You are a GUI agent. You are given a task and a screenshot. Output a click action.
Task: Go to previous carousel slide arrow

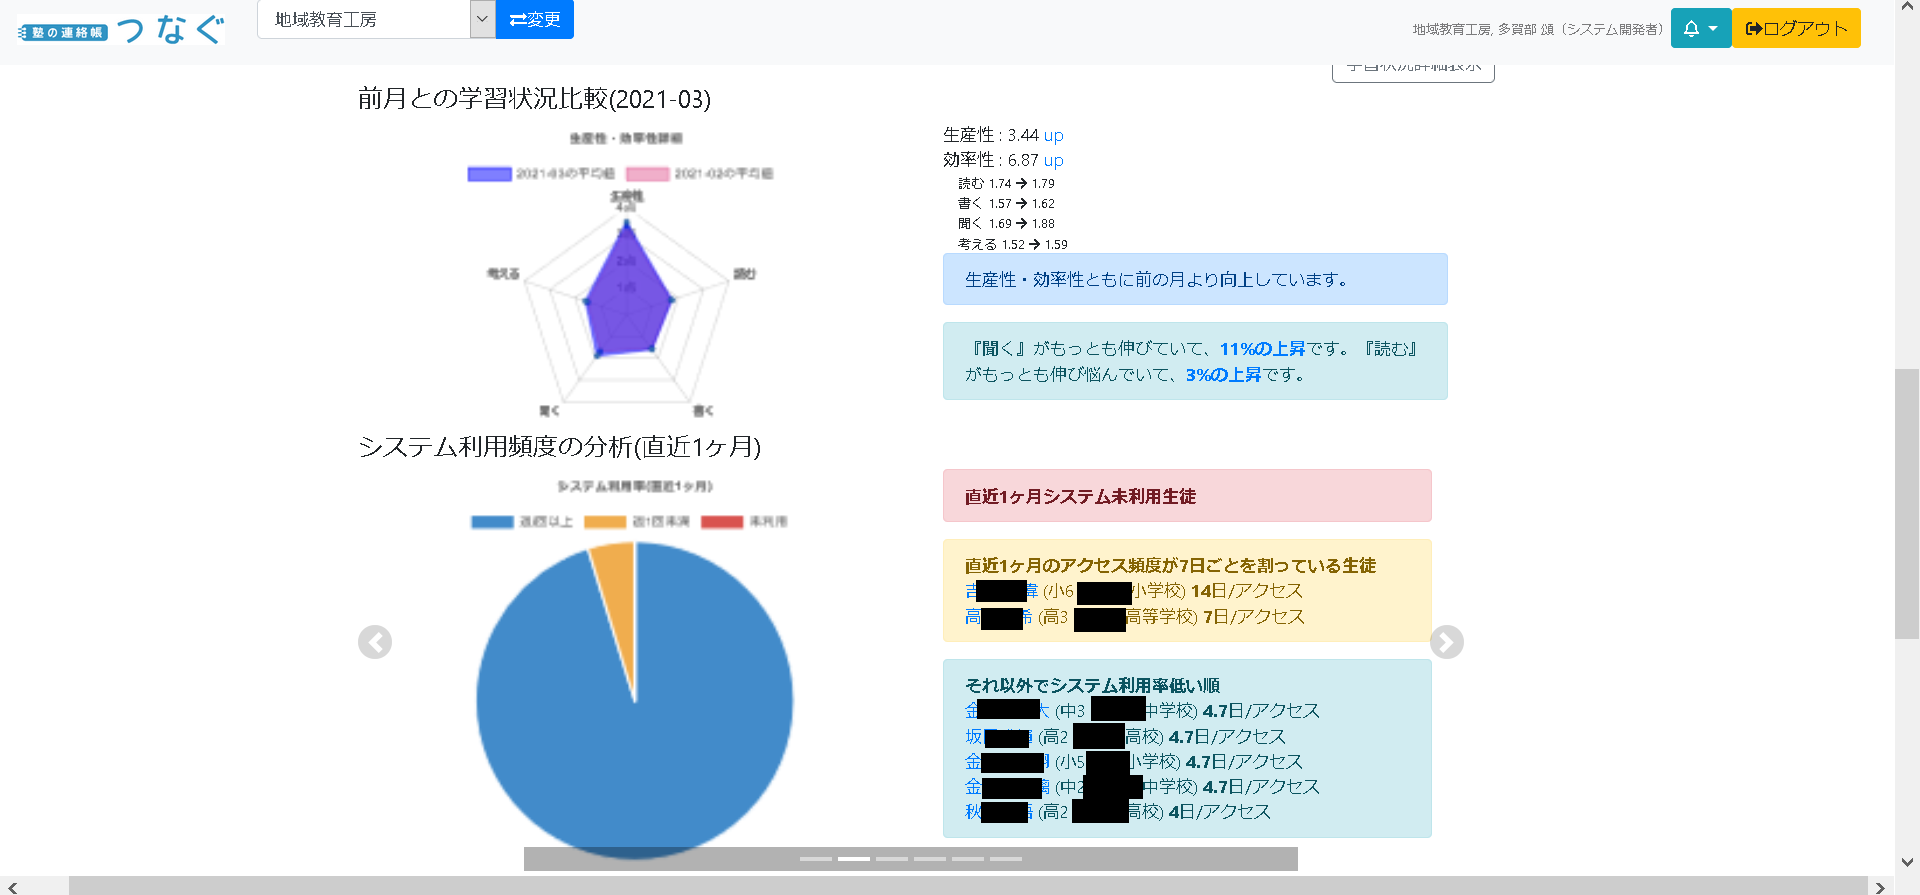(375, 642)
